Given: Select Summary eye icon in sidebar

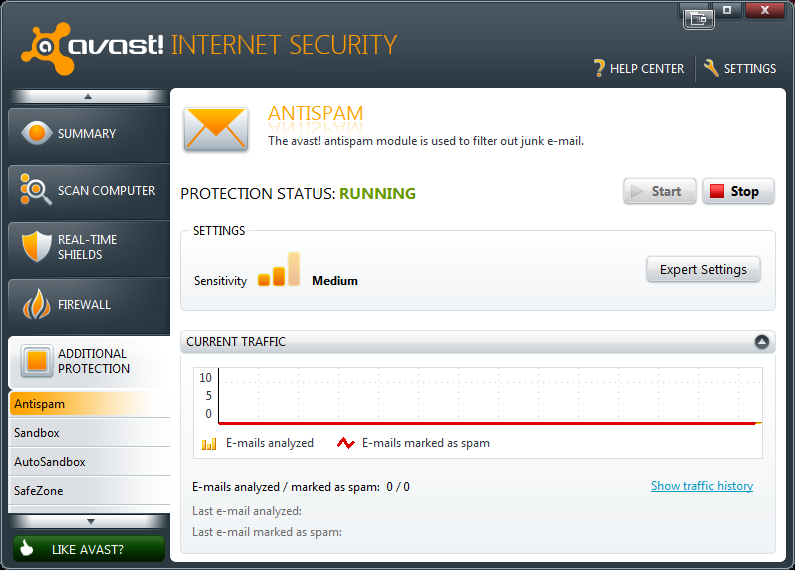Looking at the screenshot, I should click(x=36, y=133).
